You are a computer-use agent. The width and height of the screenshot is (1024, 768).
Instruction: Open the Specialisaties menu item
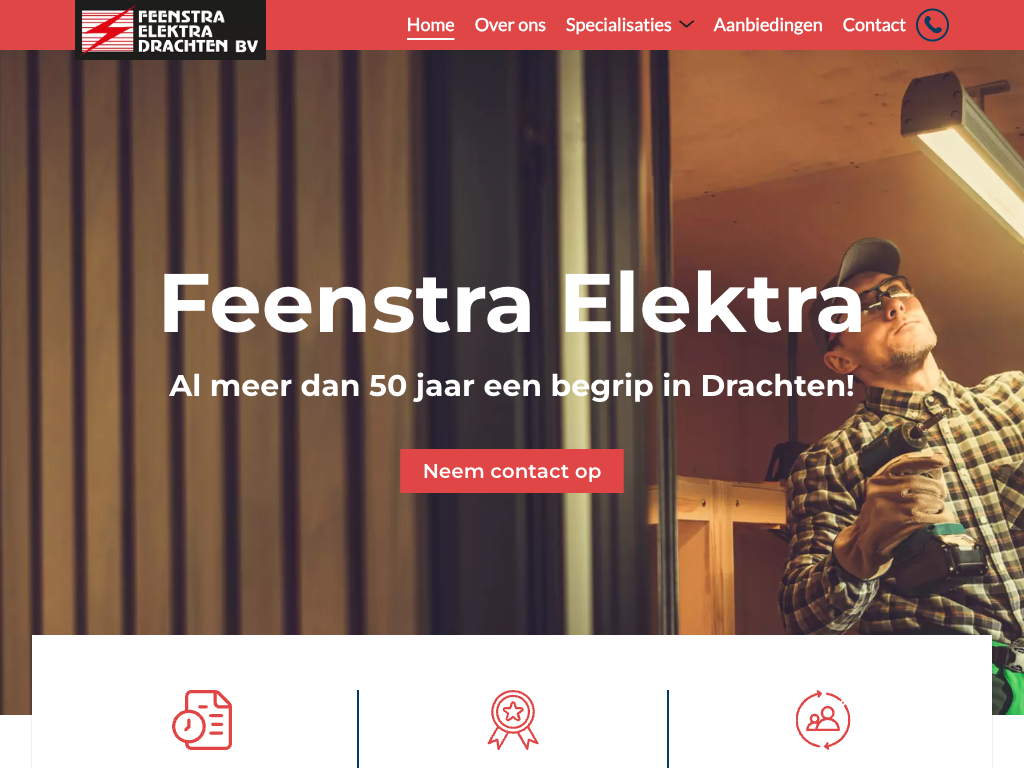coord(618,25)
